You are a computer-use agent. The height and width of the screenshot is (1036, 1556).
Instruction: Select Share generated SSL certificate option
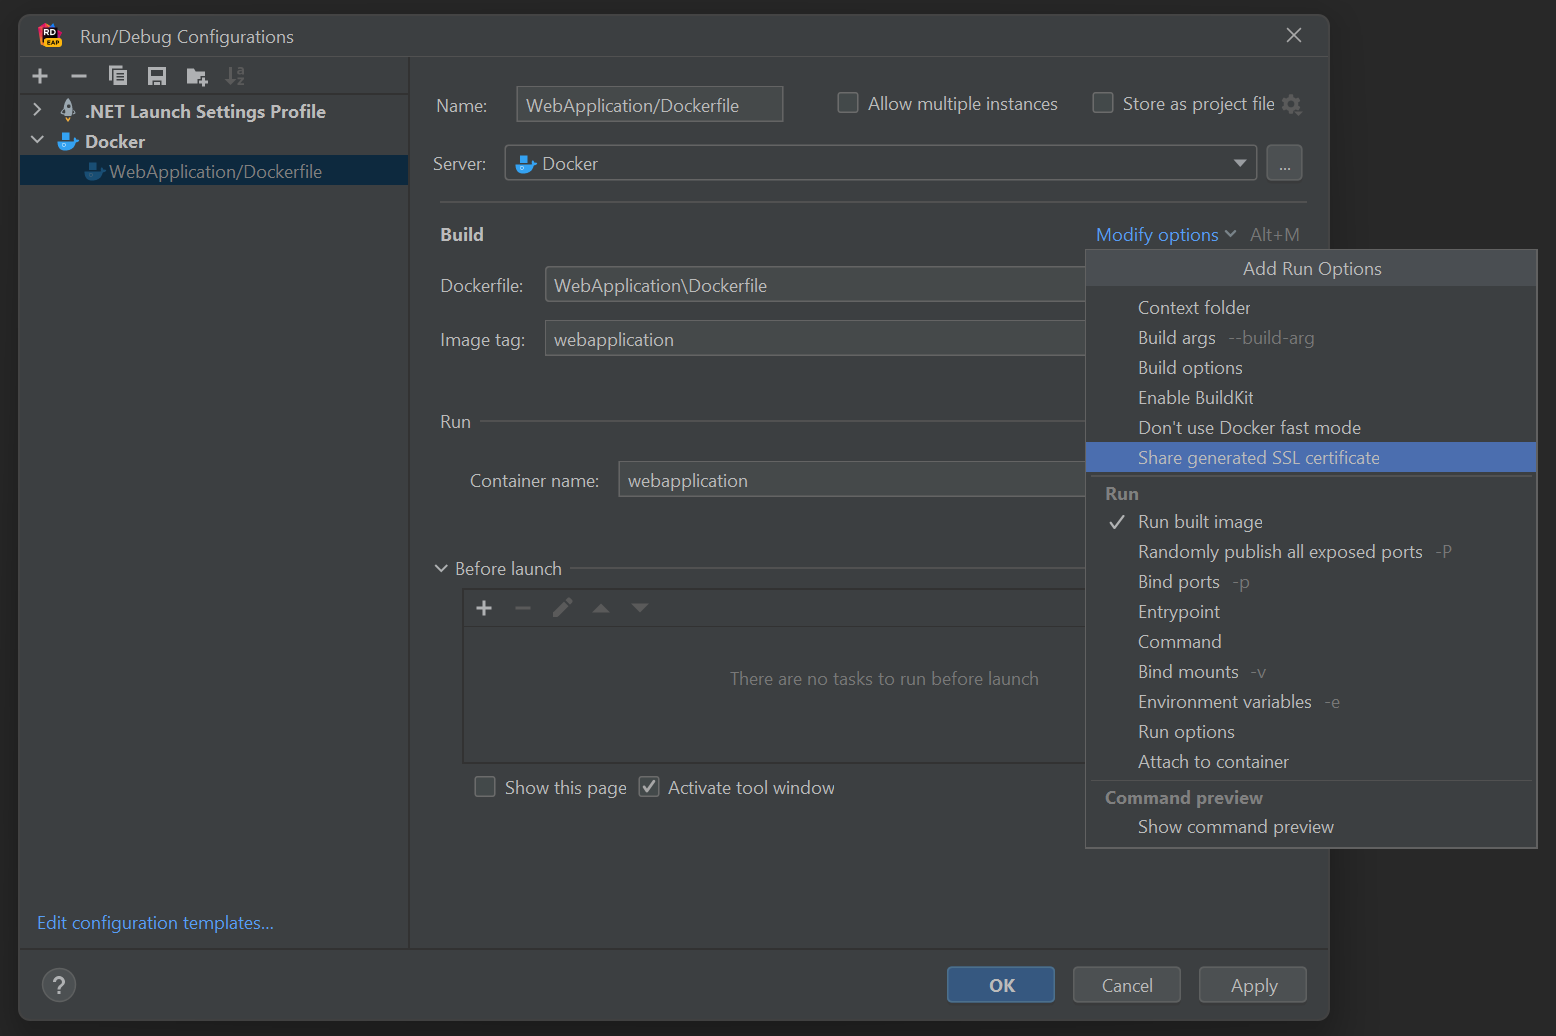pos(1258,457)
